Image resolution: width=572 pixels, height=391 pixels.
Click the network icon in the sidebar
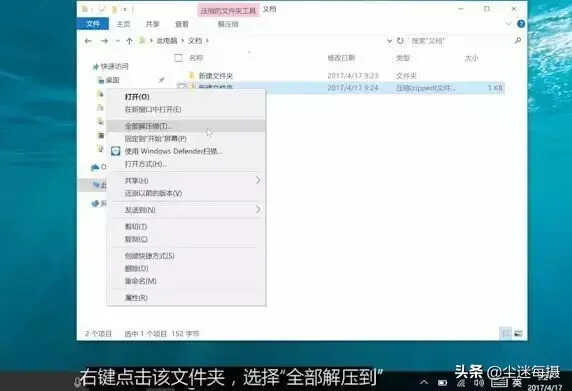[x=95, y=203]
